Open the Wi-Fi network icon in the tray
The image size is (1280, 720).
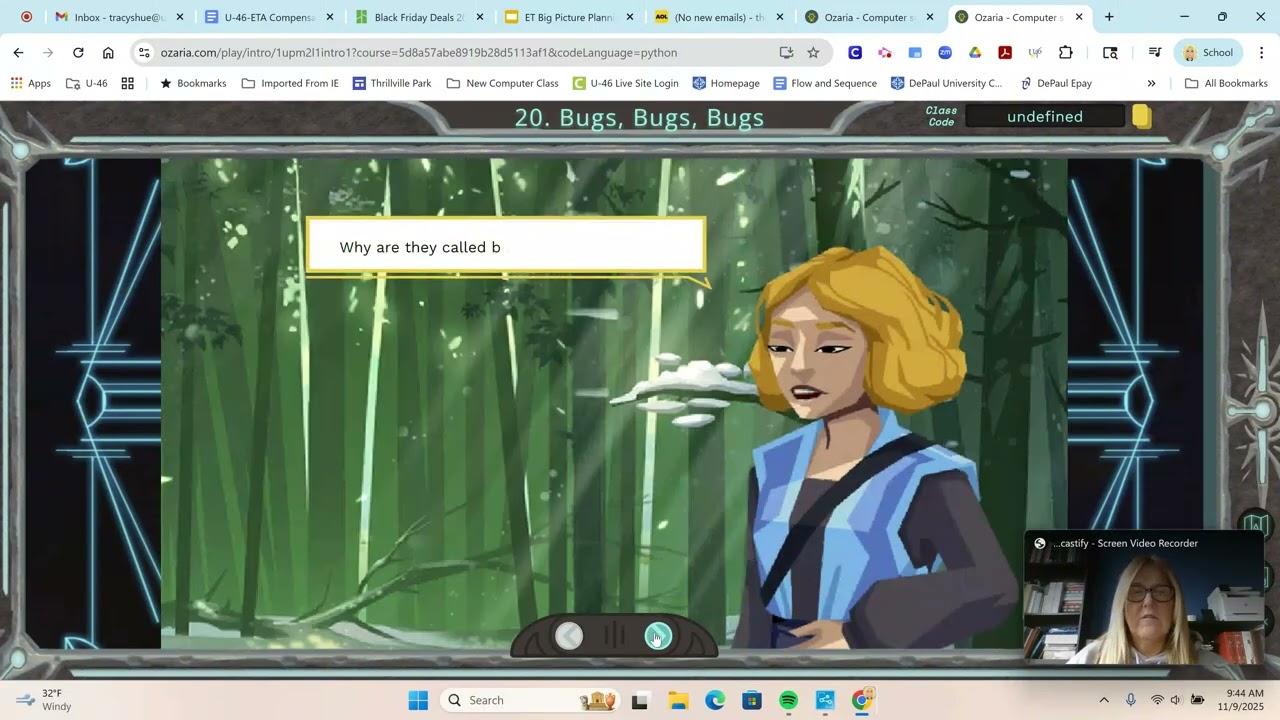[1157, 700]
